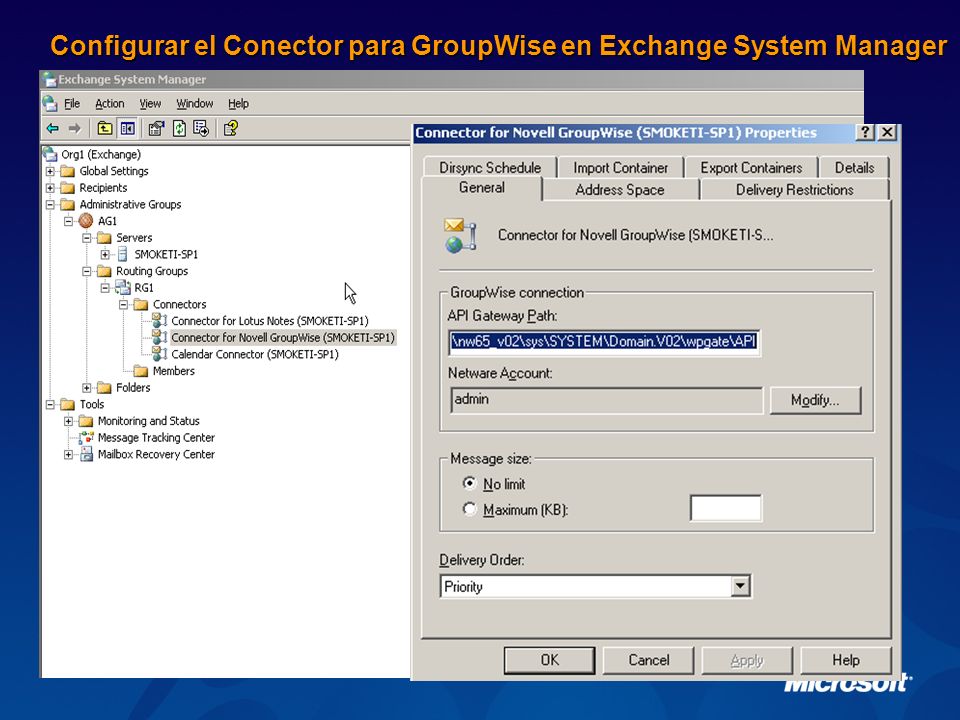This screenshot has height=720, width=960.
Task: Expand the Mailbox Recovery Center node
Action: (69, 454)
